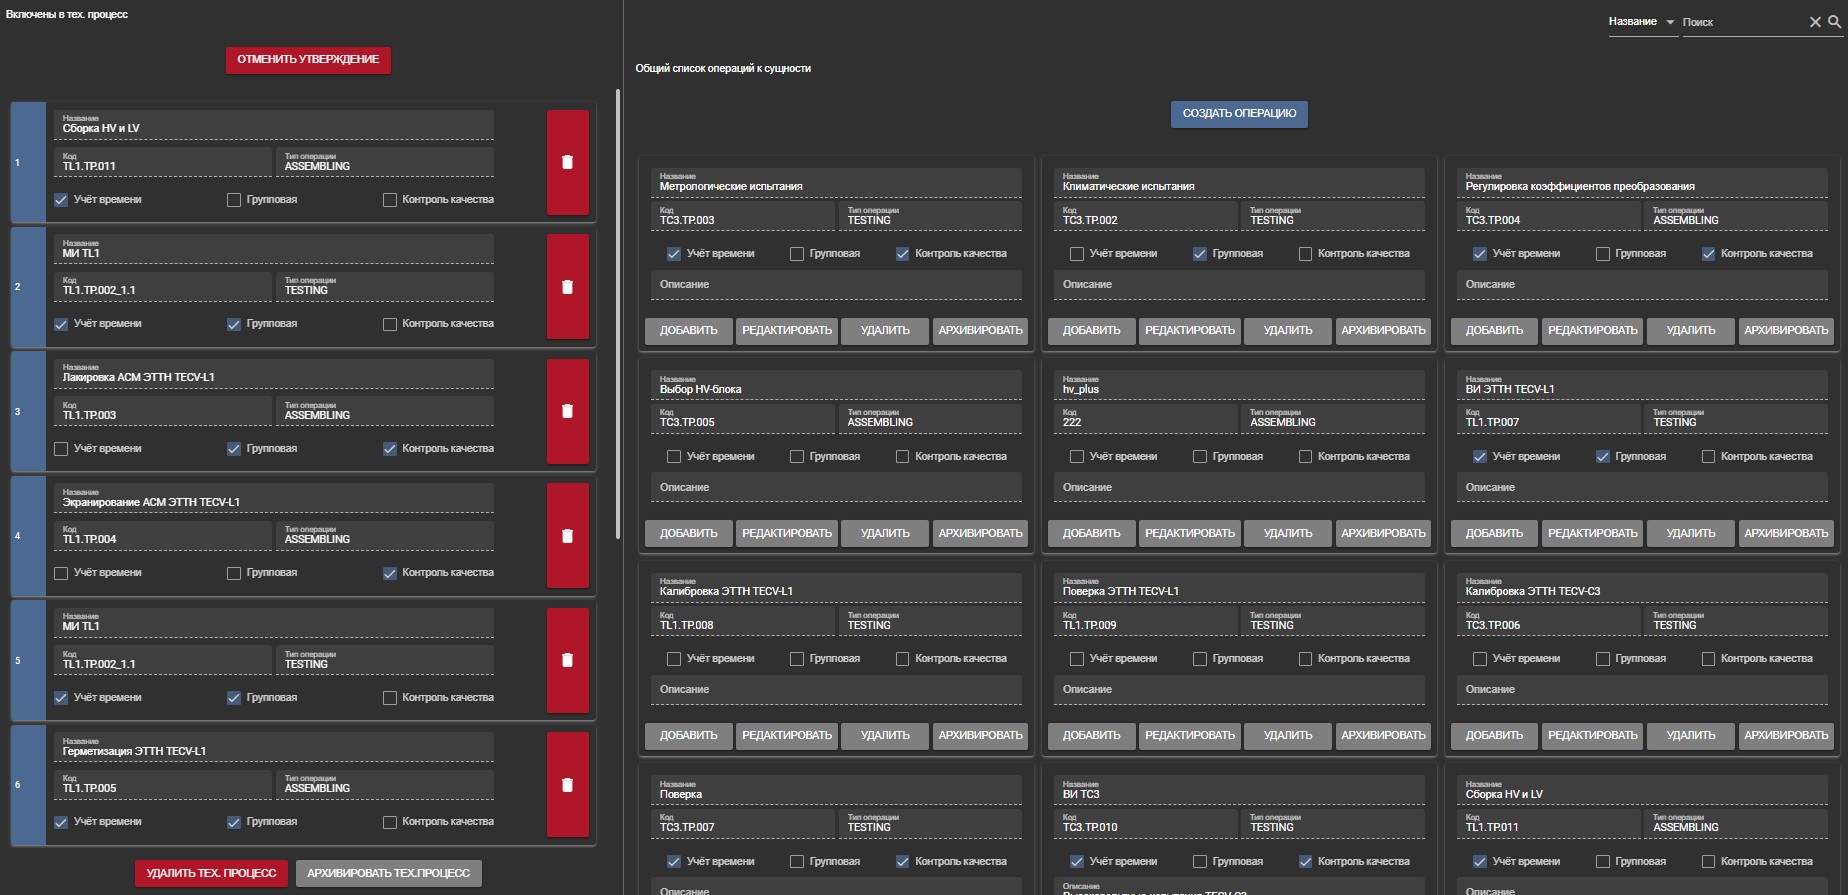1848x895 pixels.
Task: Toggle "Контроль качества" for row 3 Лакировка АСМ
Action: pos(390,449)
